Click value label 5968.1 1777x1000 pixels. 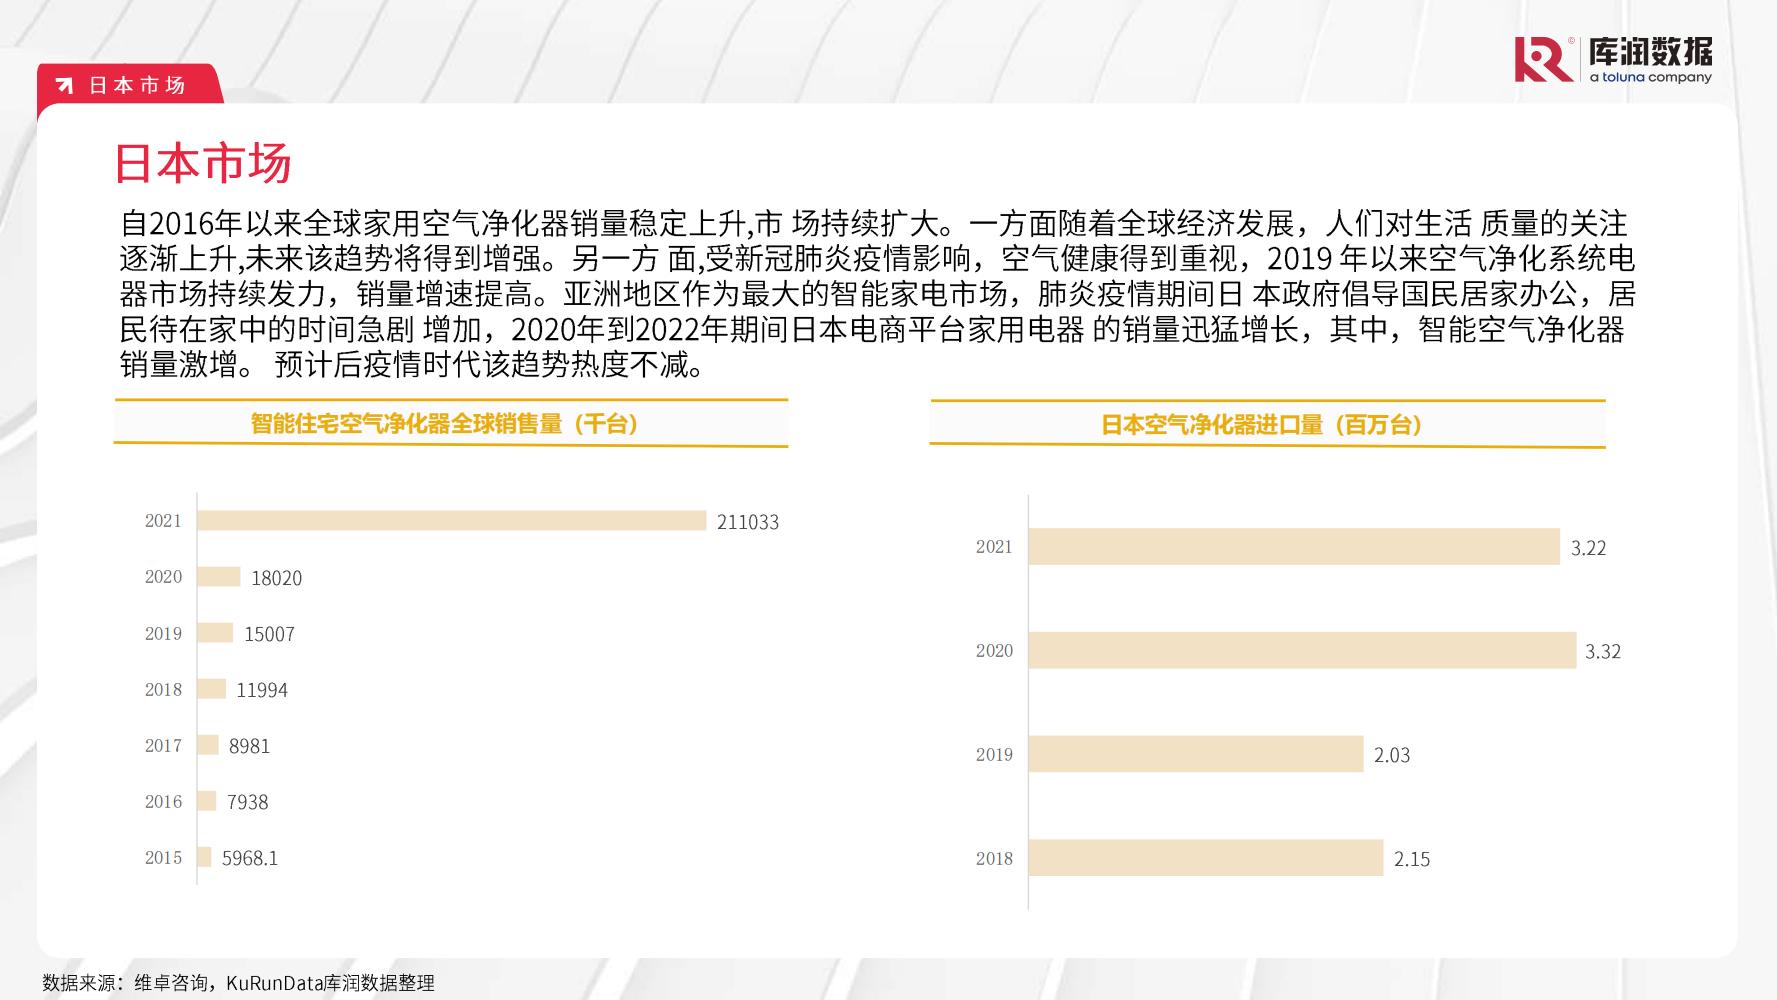[x=250, y=858]
